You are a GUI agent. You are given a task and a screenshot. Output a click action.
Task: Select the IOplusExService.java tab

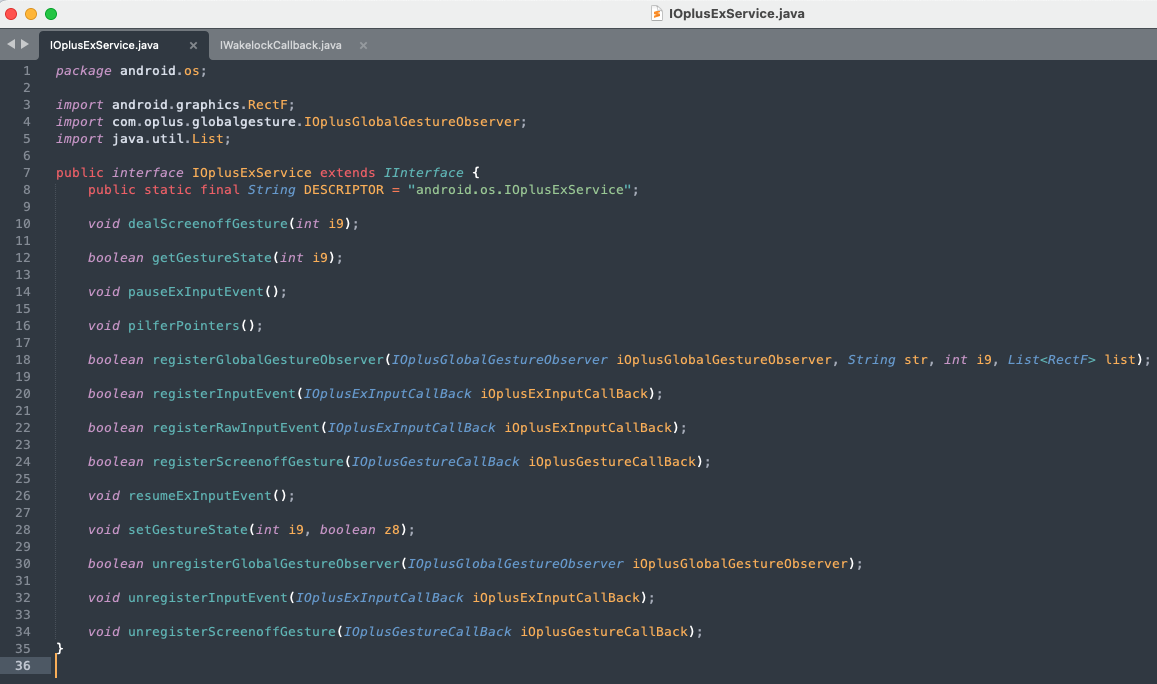tap(104, 46)
